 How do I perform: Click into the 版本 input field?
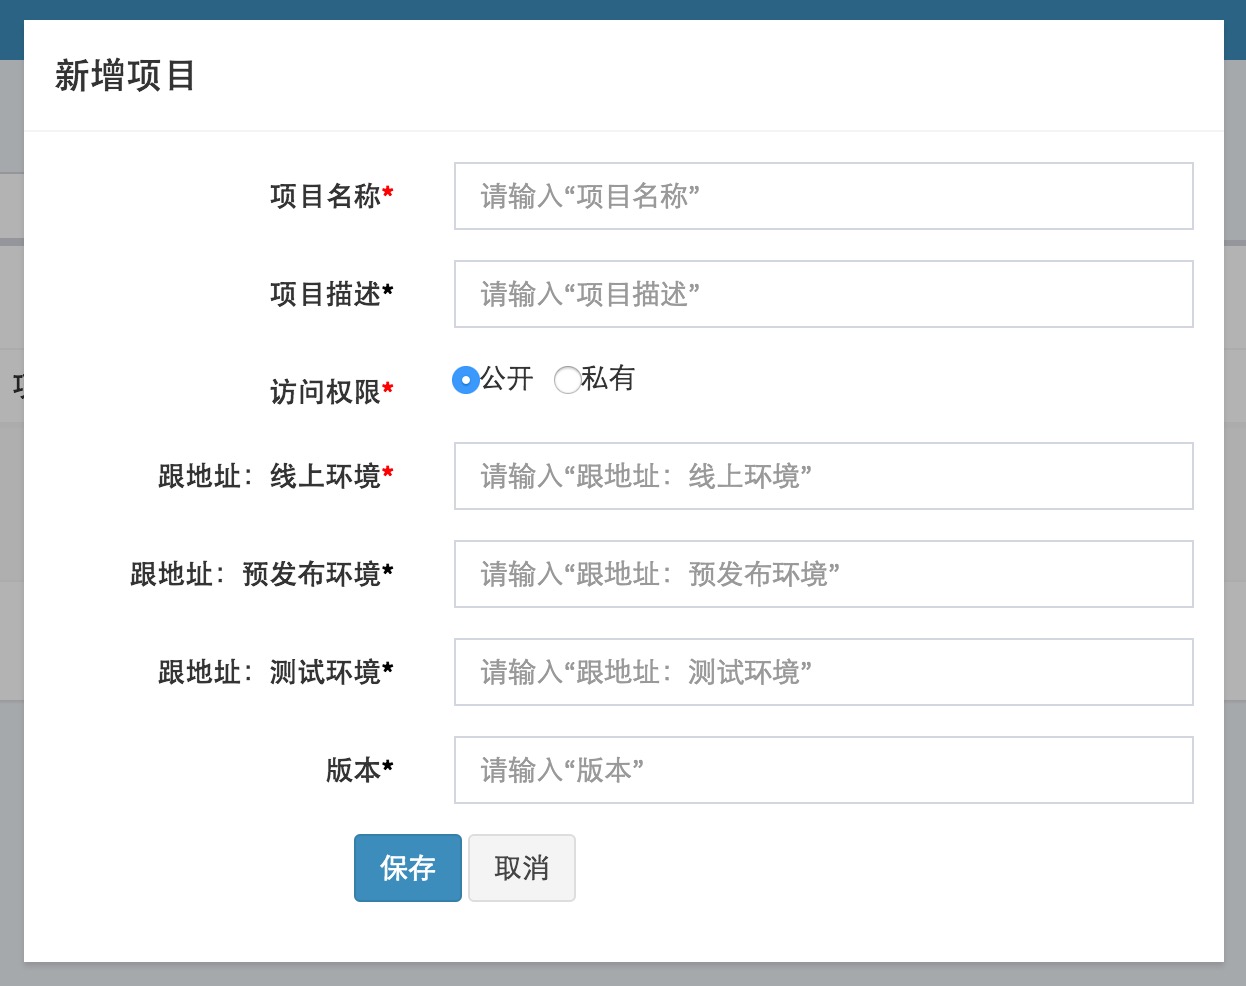pyautogui.click(x=823, y=770)
